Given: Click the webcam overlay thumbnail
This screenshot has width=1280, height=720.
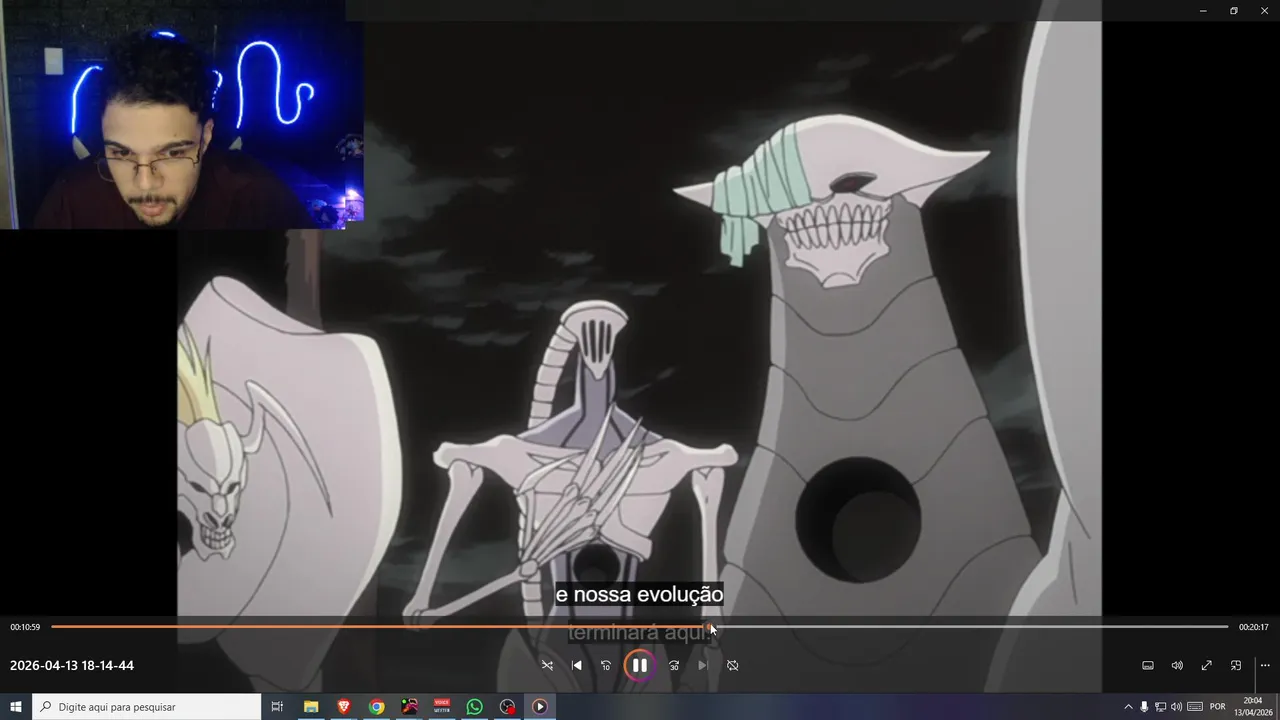Looking at the screenshot, I should click(182, 114).
